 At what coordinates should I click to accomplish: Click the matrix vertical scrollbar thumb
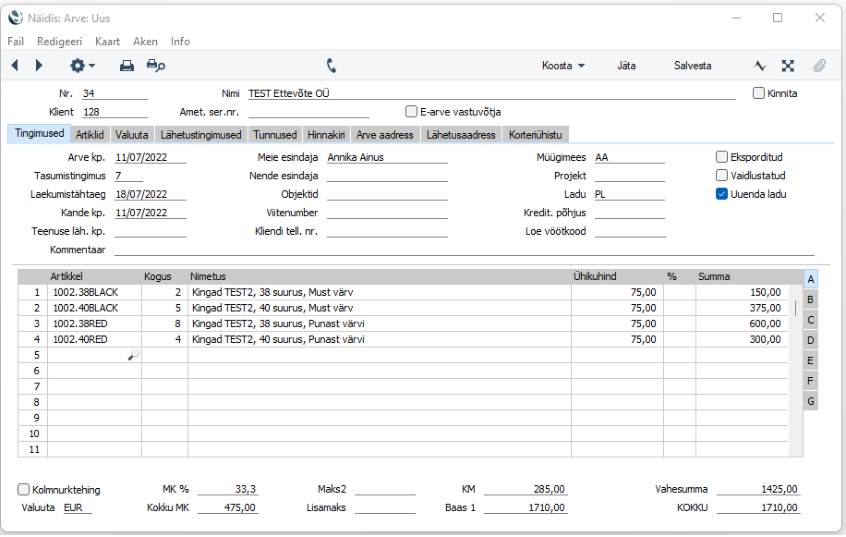coord(795,308)
